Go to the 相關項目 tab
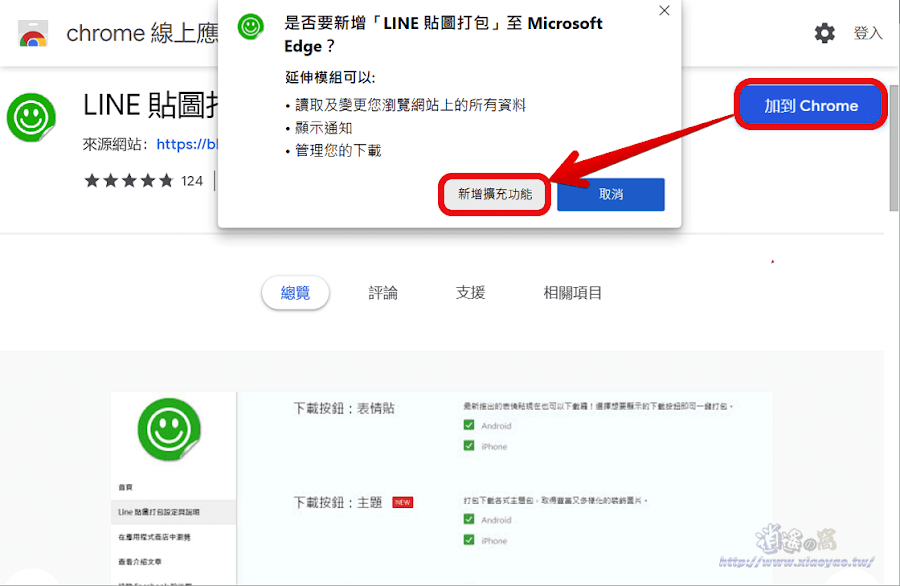 tap(572, 293)
